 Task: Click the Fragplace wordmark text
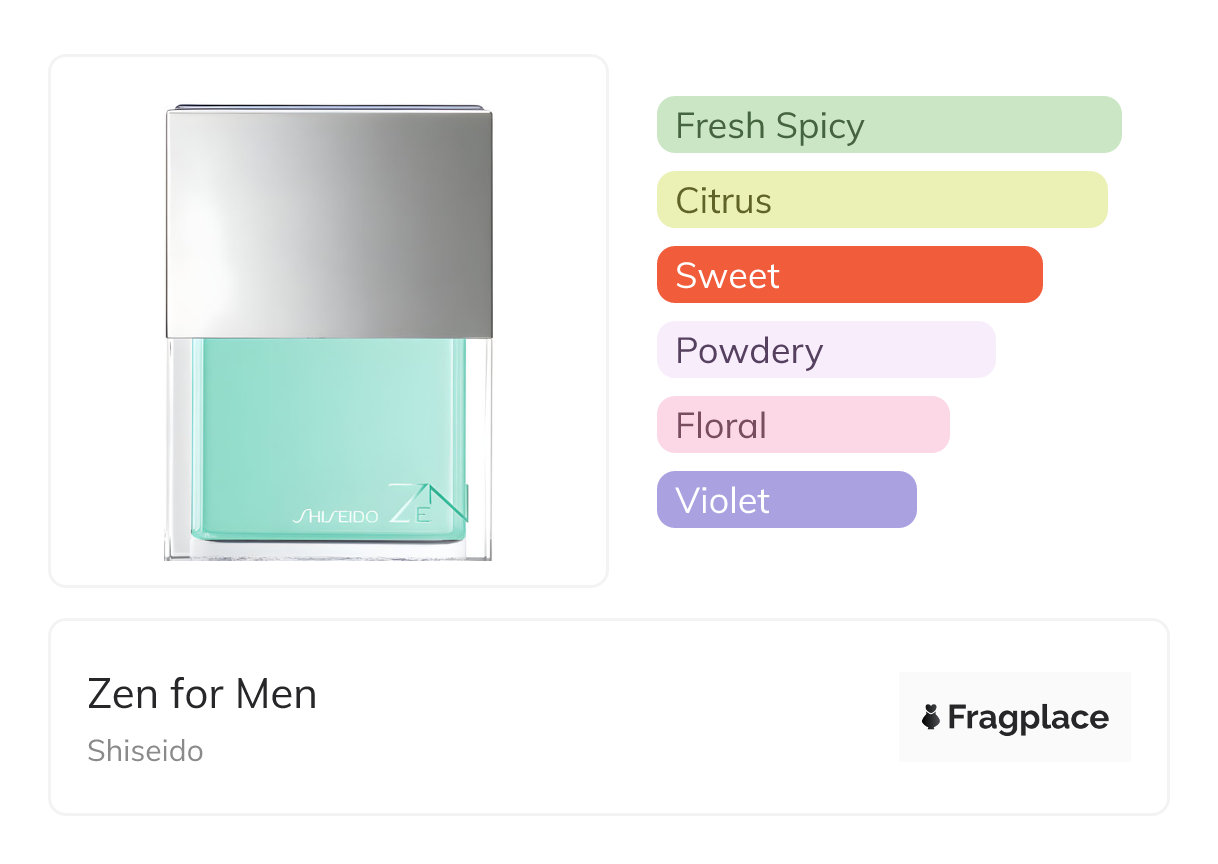(1028, 717)
